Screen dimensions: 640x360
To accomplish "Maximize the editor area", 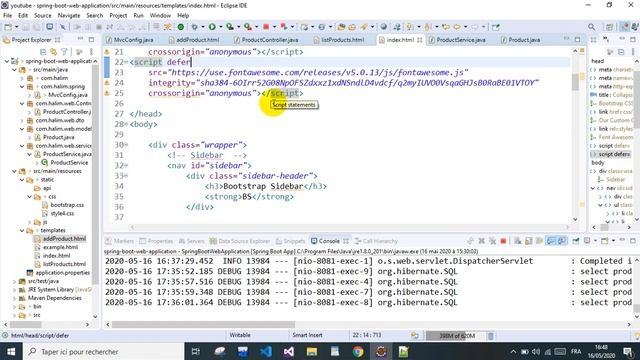I will point(577,40).
